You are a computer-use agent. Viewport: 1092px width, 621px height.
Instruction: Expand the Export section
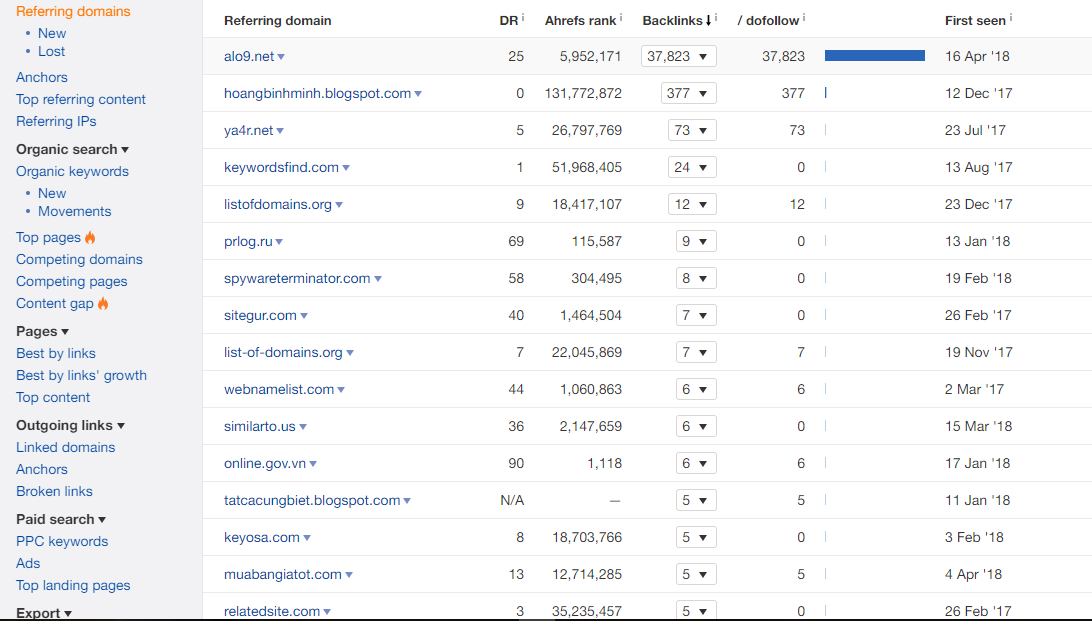[44, 613]
